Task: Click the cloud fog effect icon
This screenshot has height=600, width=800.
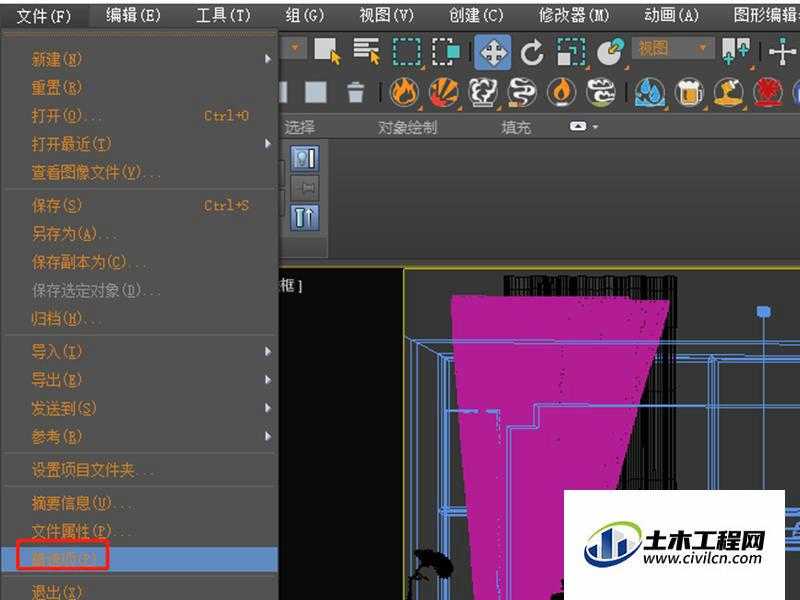Action: [x=601, y=92]
